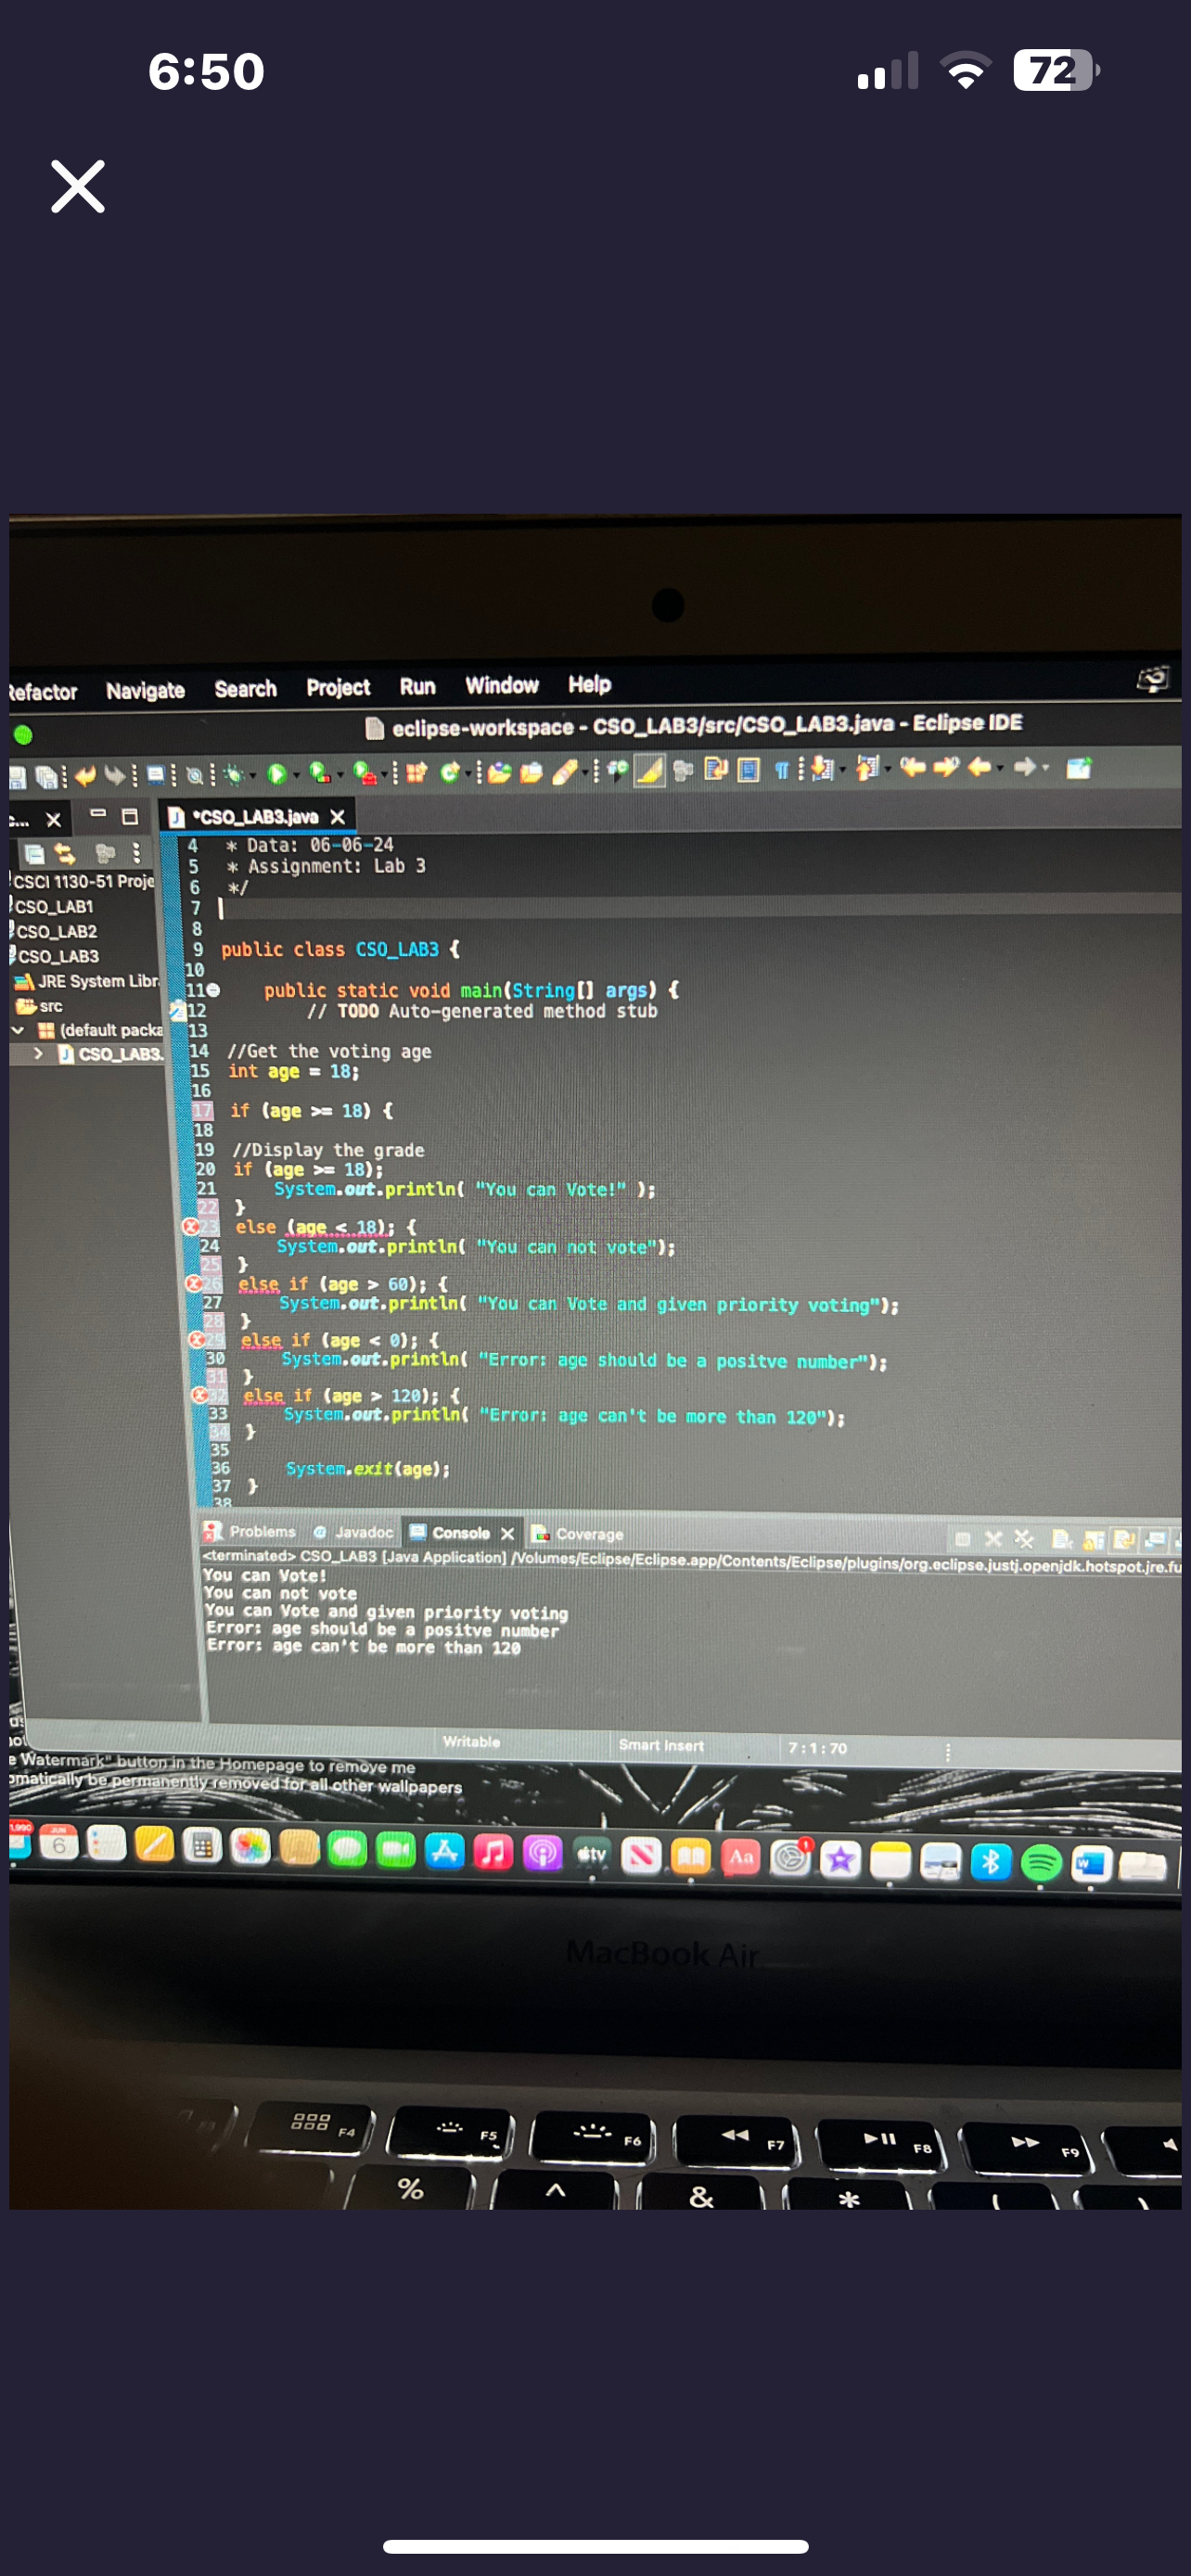Toggle Show Whitespace Characters paragraph icon
The width and height of the screenshot is (1191, 2576).
782,769
